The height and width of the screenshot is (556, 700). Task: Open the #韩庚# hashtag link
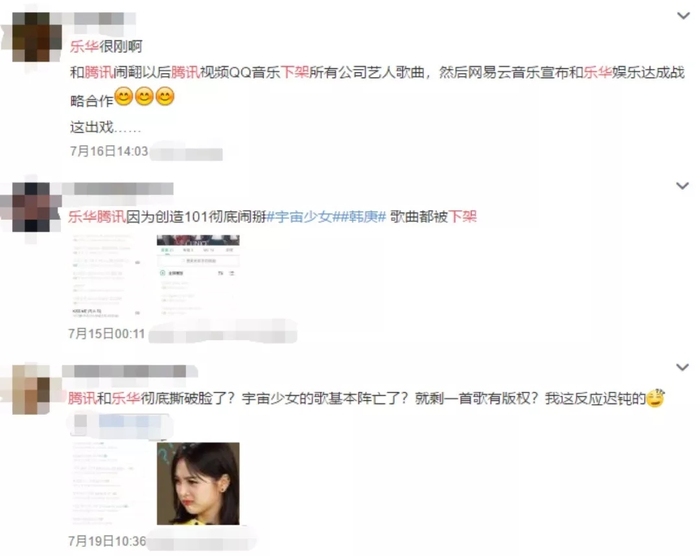tap(360, 217)
